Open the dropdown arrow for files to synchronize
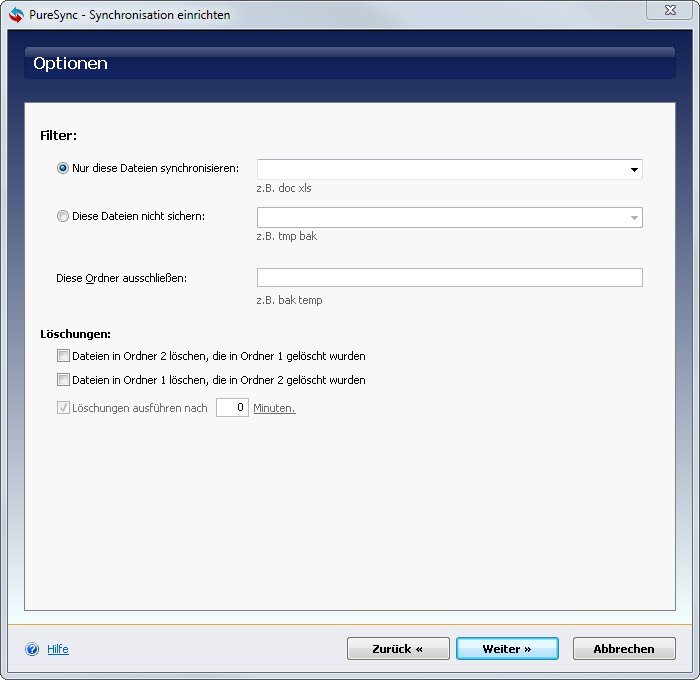 coord(634,170)
